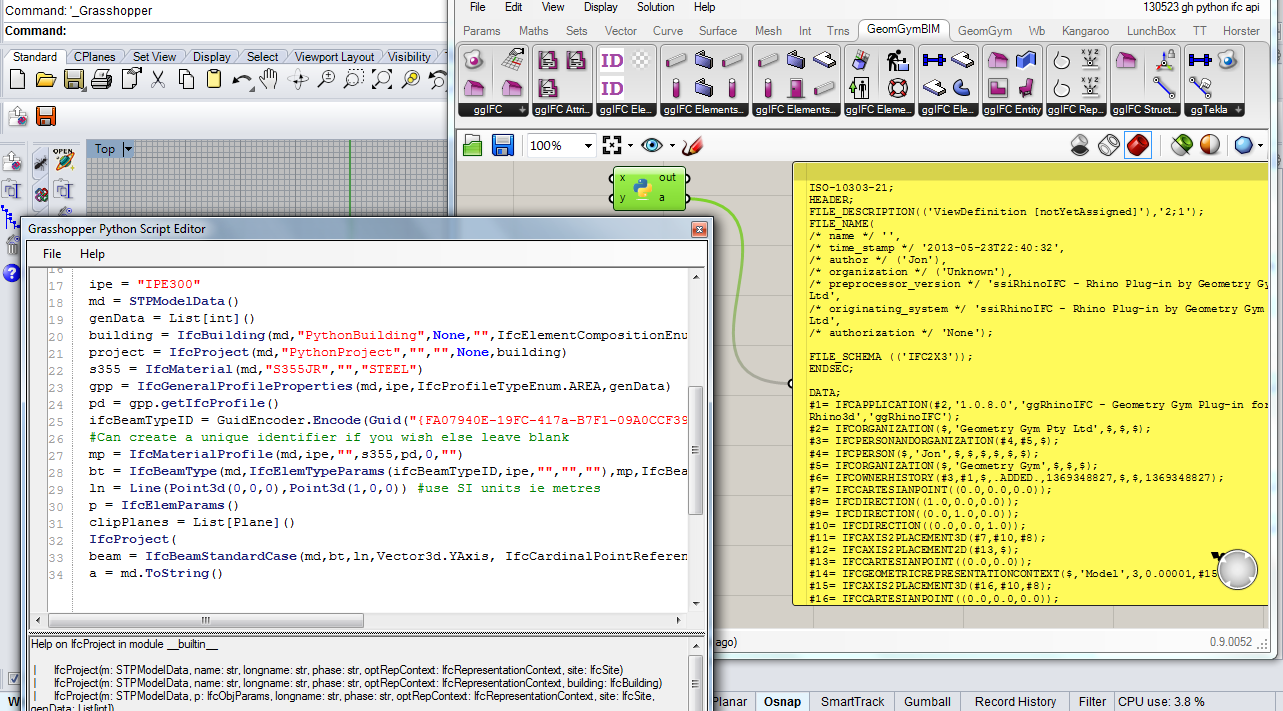
Task: Select the Pan hand tool
Action: [270, 79]
